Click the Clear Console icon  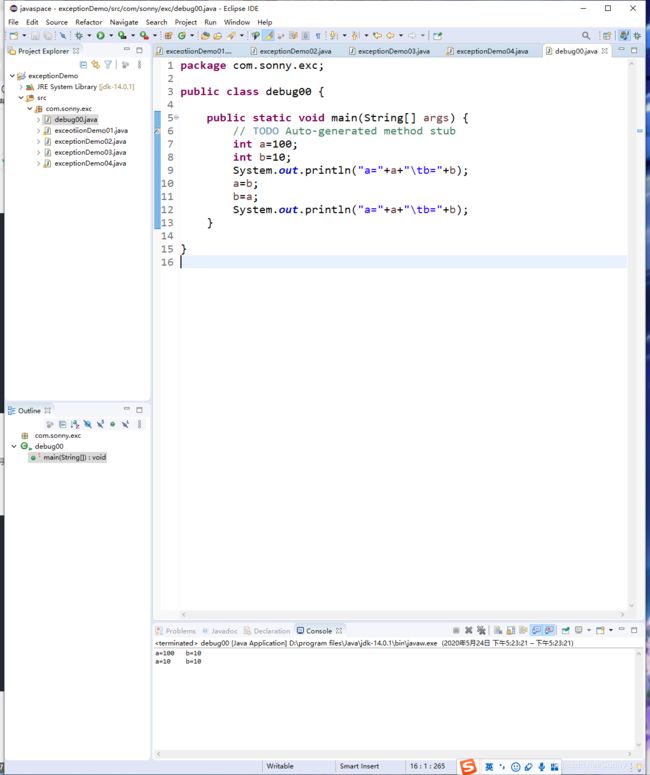498,630
